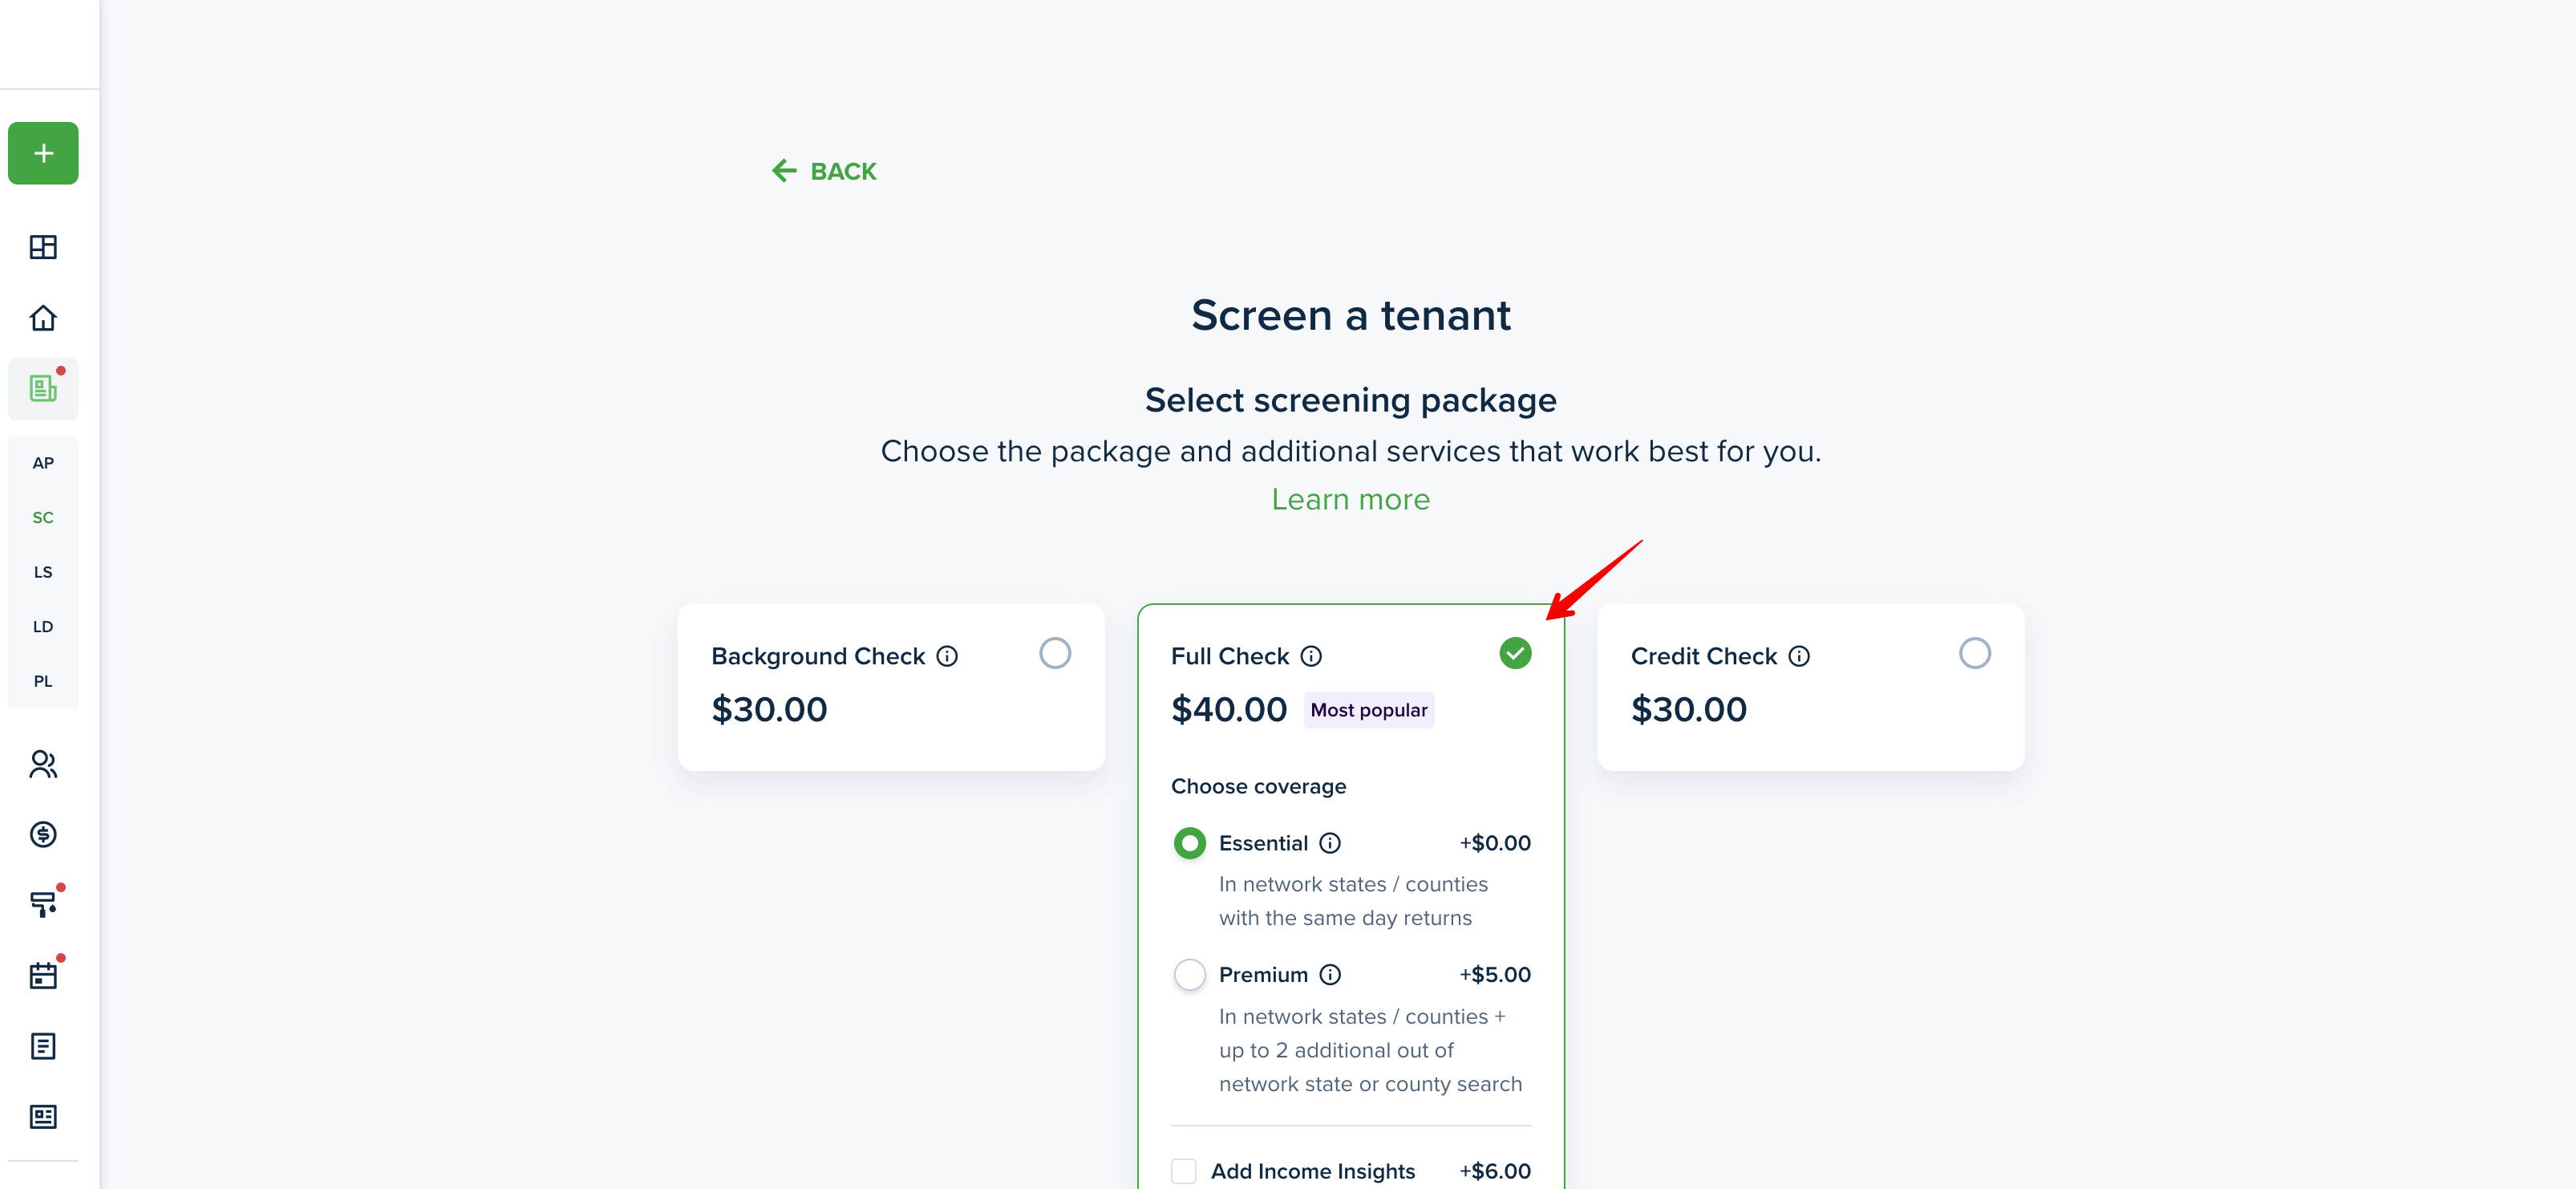Open the contacts people icon
2576x1189 pixels.
[43, 764]
